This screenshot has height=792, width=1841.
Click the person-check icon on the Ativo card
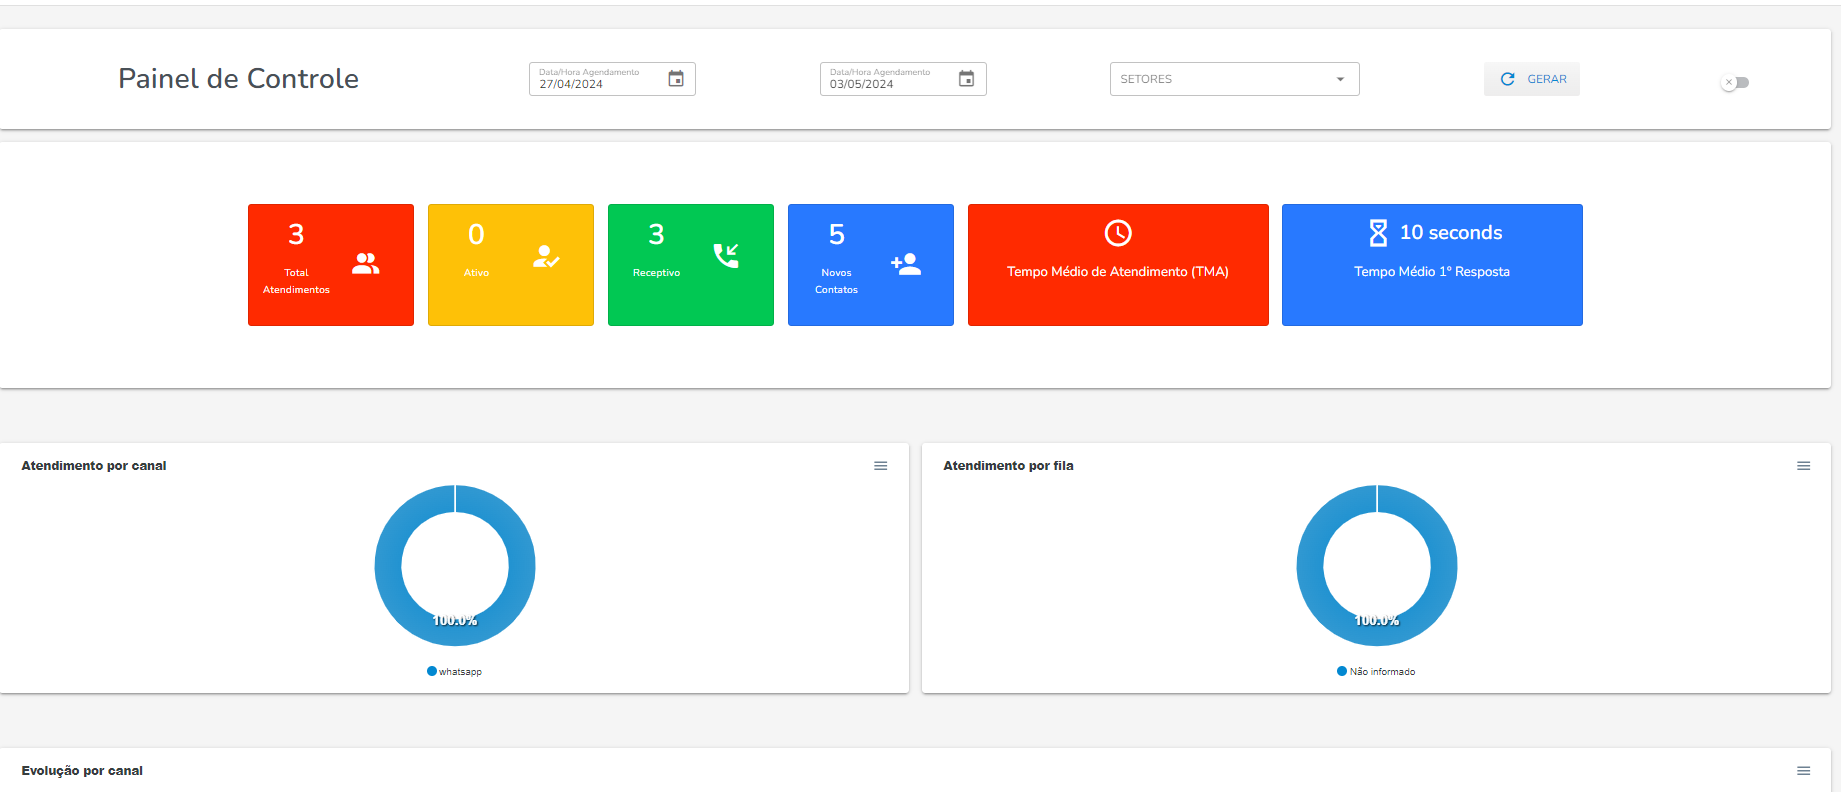coord(546,257)
